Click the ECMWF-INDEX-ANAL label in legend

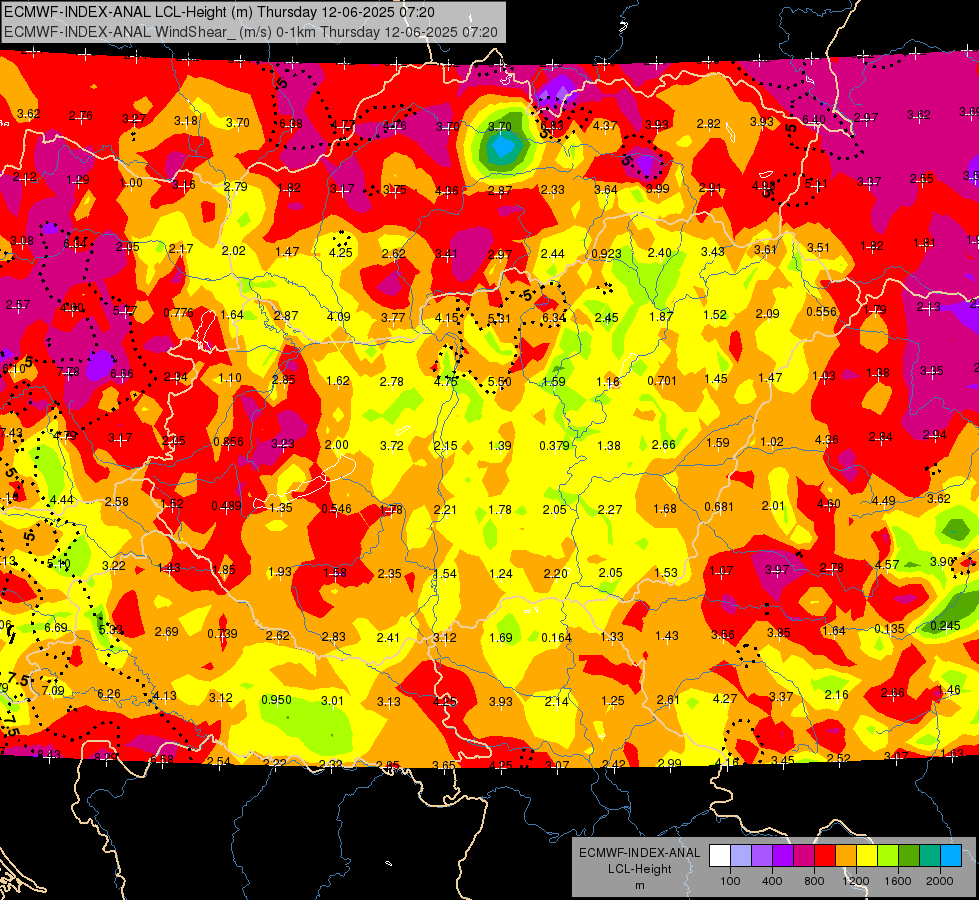(x=639, y=853)
